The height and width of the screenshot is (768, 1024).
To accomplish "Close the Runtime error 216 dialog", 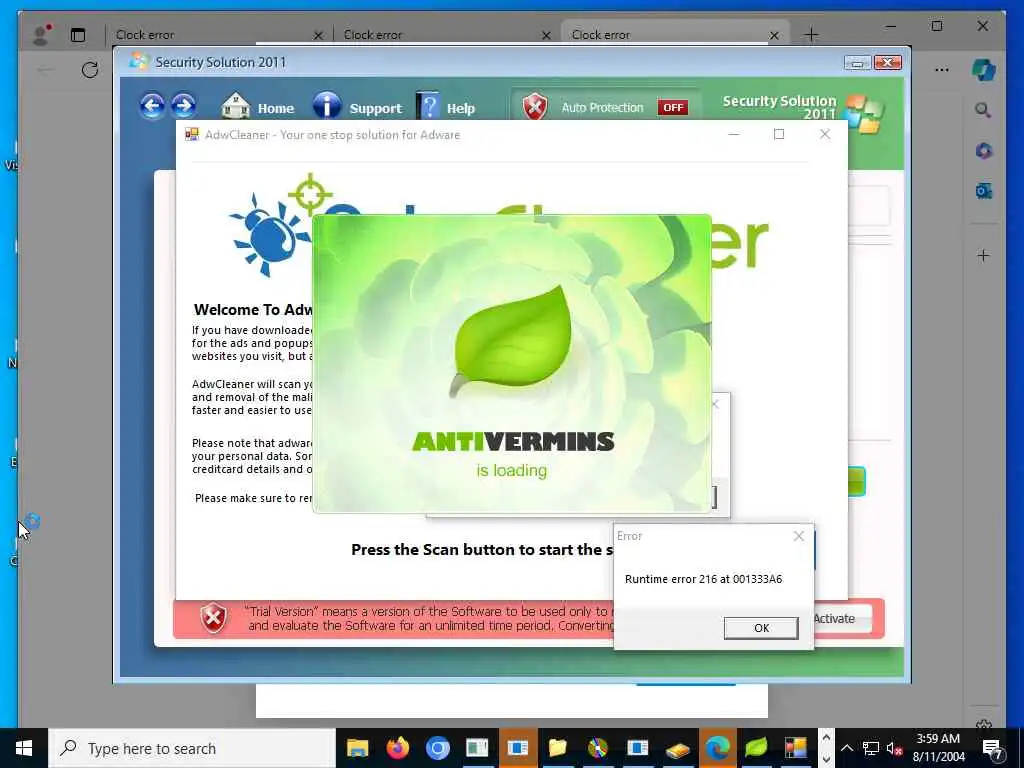I will (x=799, y=536).
